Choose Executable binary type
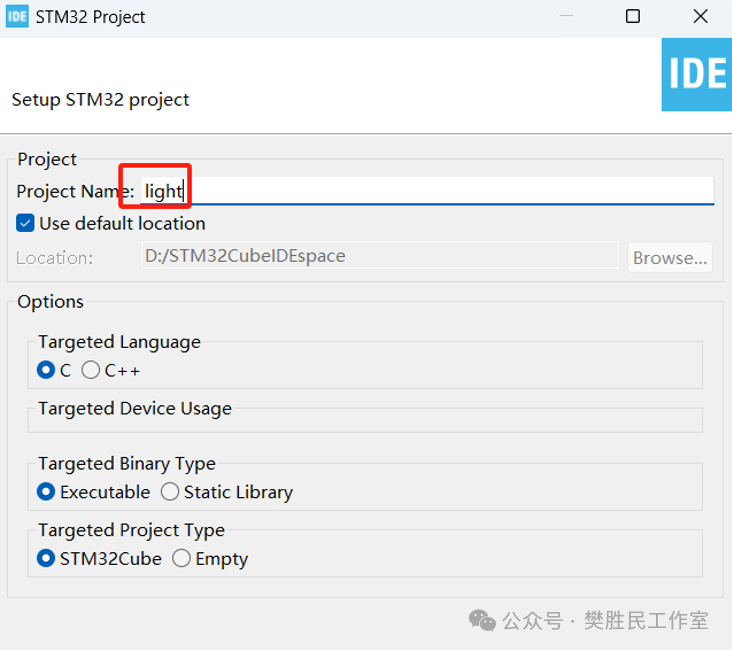This screenshot has width=732, height=650. [x=46, y=492]
